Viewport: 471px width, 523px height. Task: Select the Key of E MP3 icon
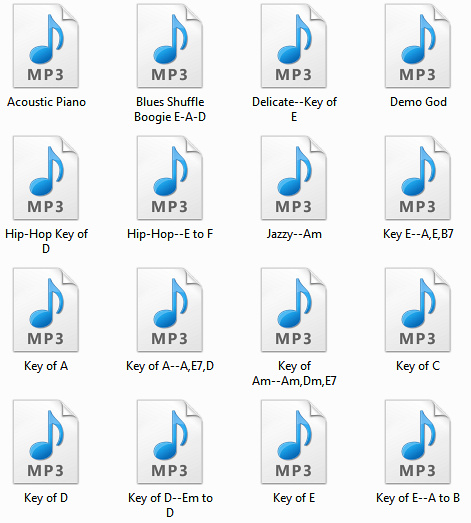click(x=294, y=442)
